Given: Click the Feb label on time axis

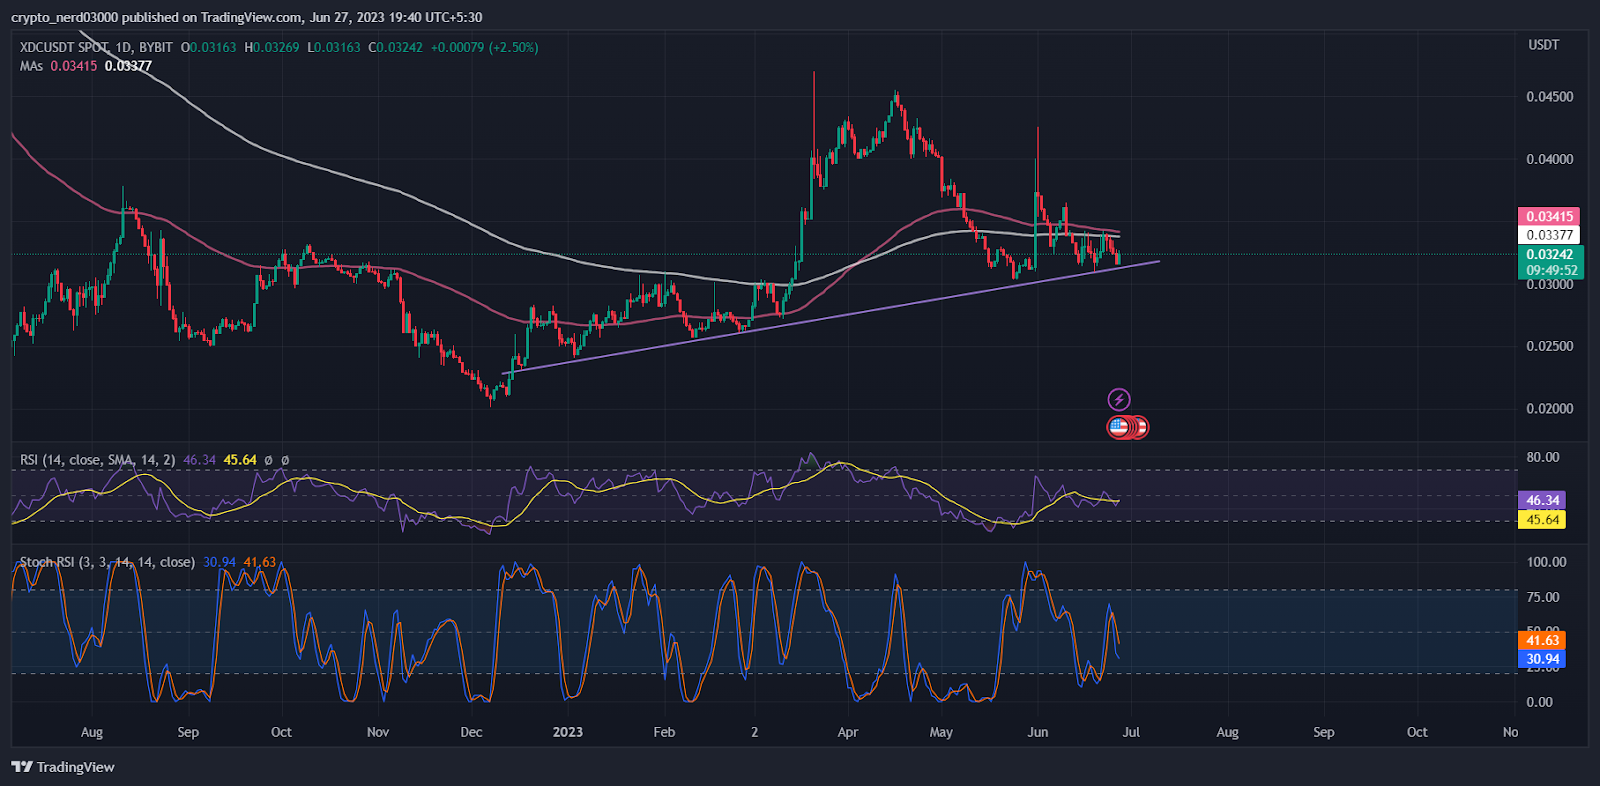Looking at the screenshot, I should (x=664, y=732).
